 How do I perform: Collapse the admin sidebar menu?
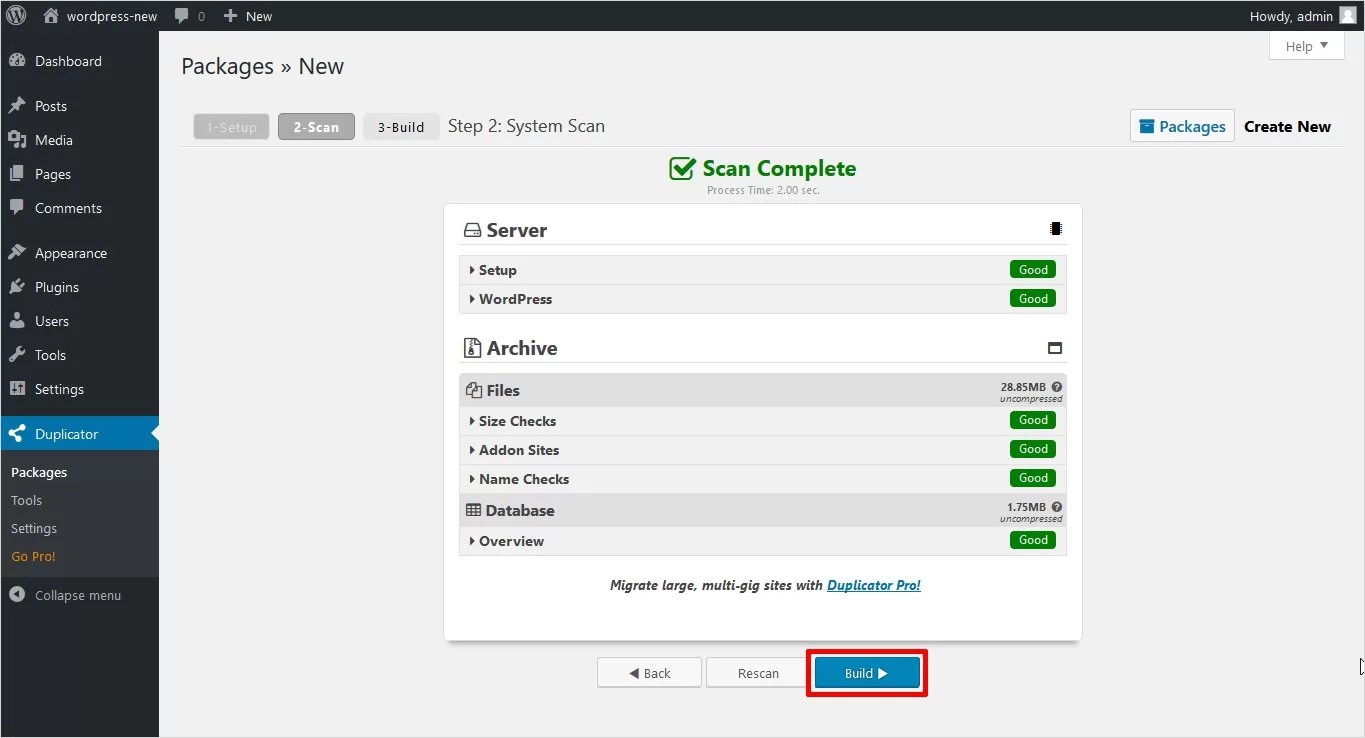pos(68,595)
